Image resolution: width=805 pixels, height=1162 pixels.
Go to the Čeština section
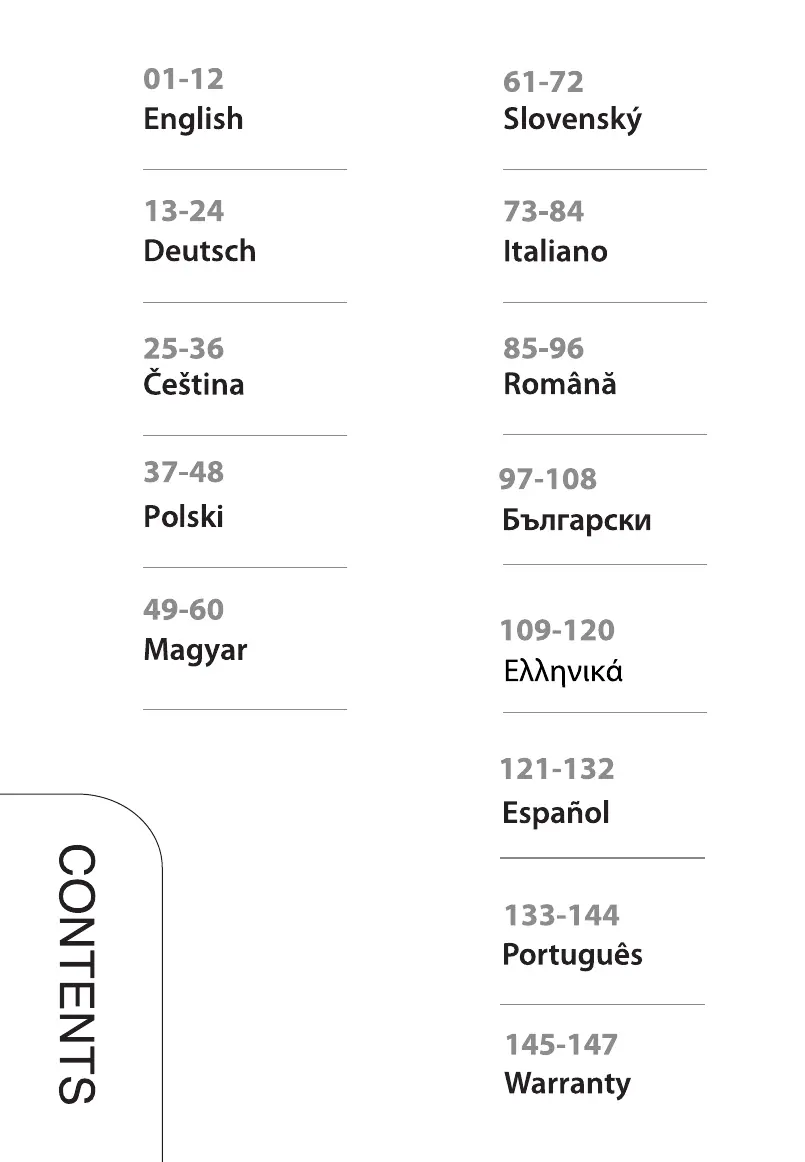coord(193,382)
